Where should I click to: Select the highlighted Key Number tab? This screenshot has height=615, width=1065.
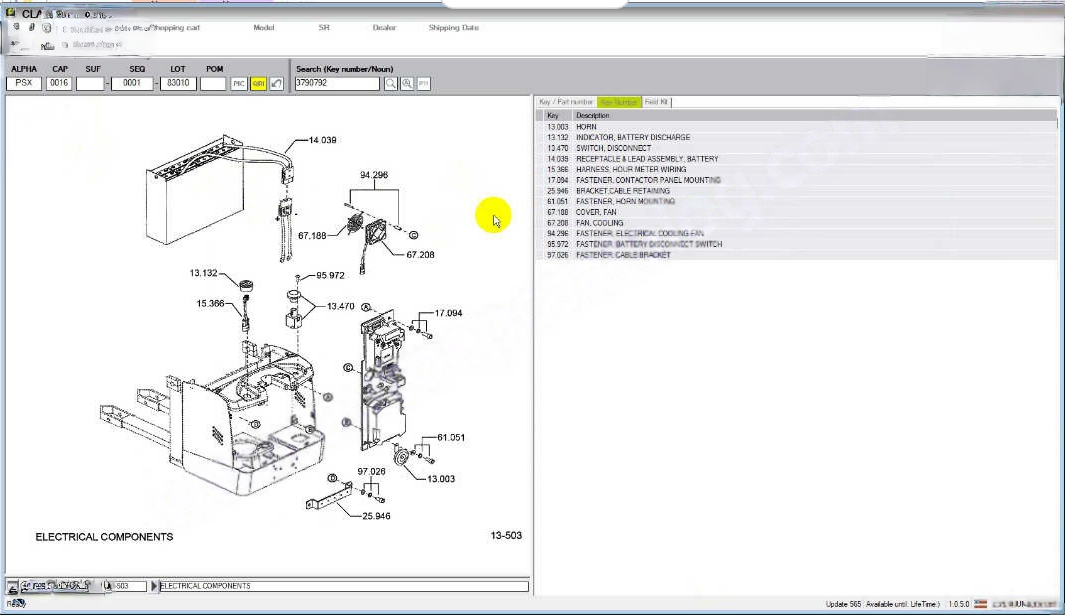(618, 102)
